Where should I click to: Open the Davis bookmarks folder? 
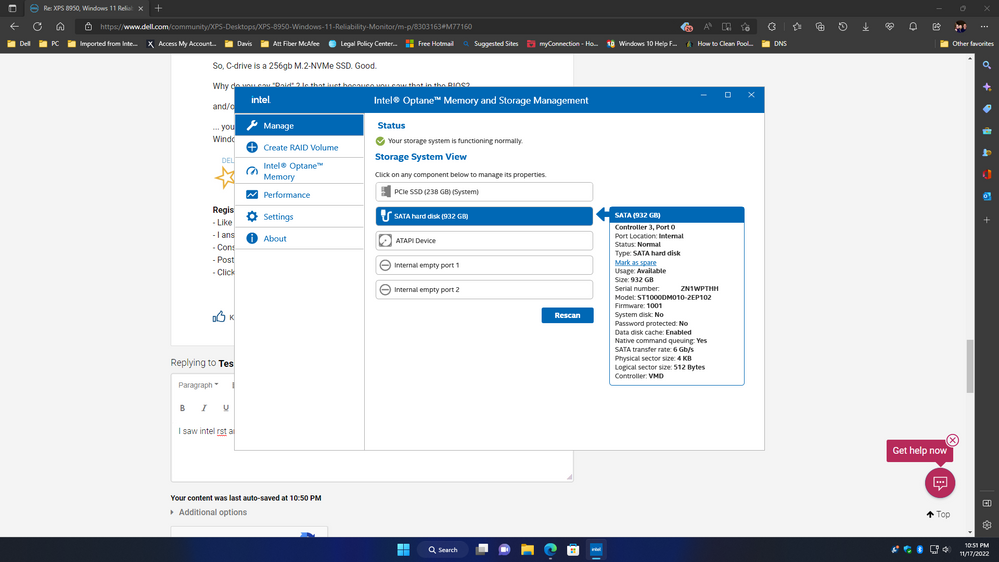click(239, 44)
